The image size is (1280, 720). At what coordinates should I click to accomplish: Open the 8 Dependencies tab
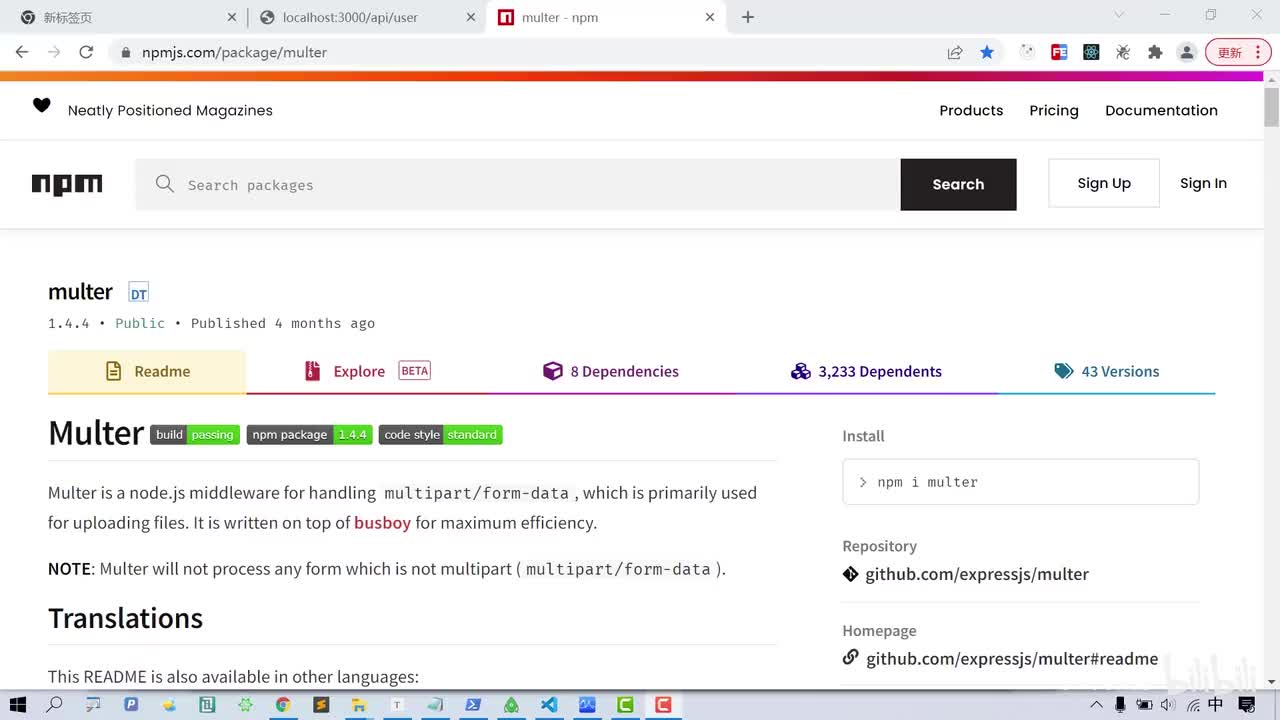(x=611, y=371)
